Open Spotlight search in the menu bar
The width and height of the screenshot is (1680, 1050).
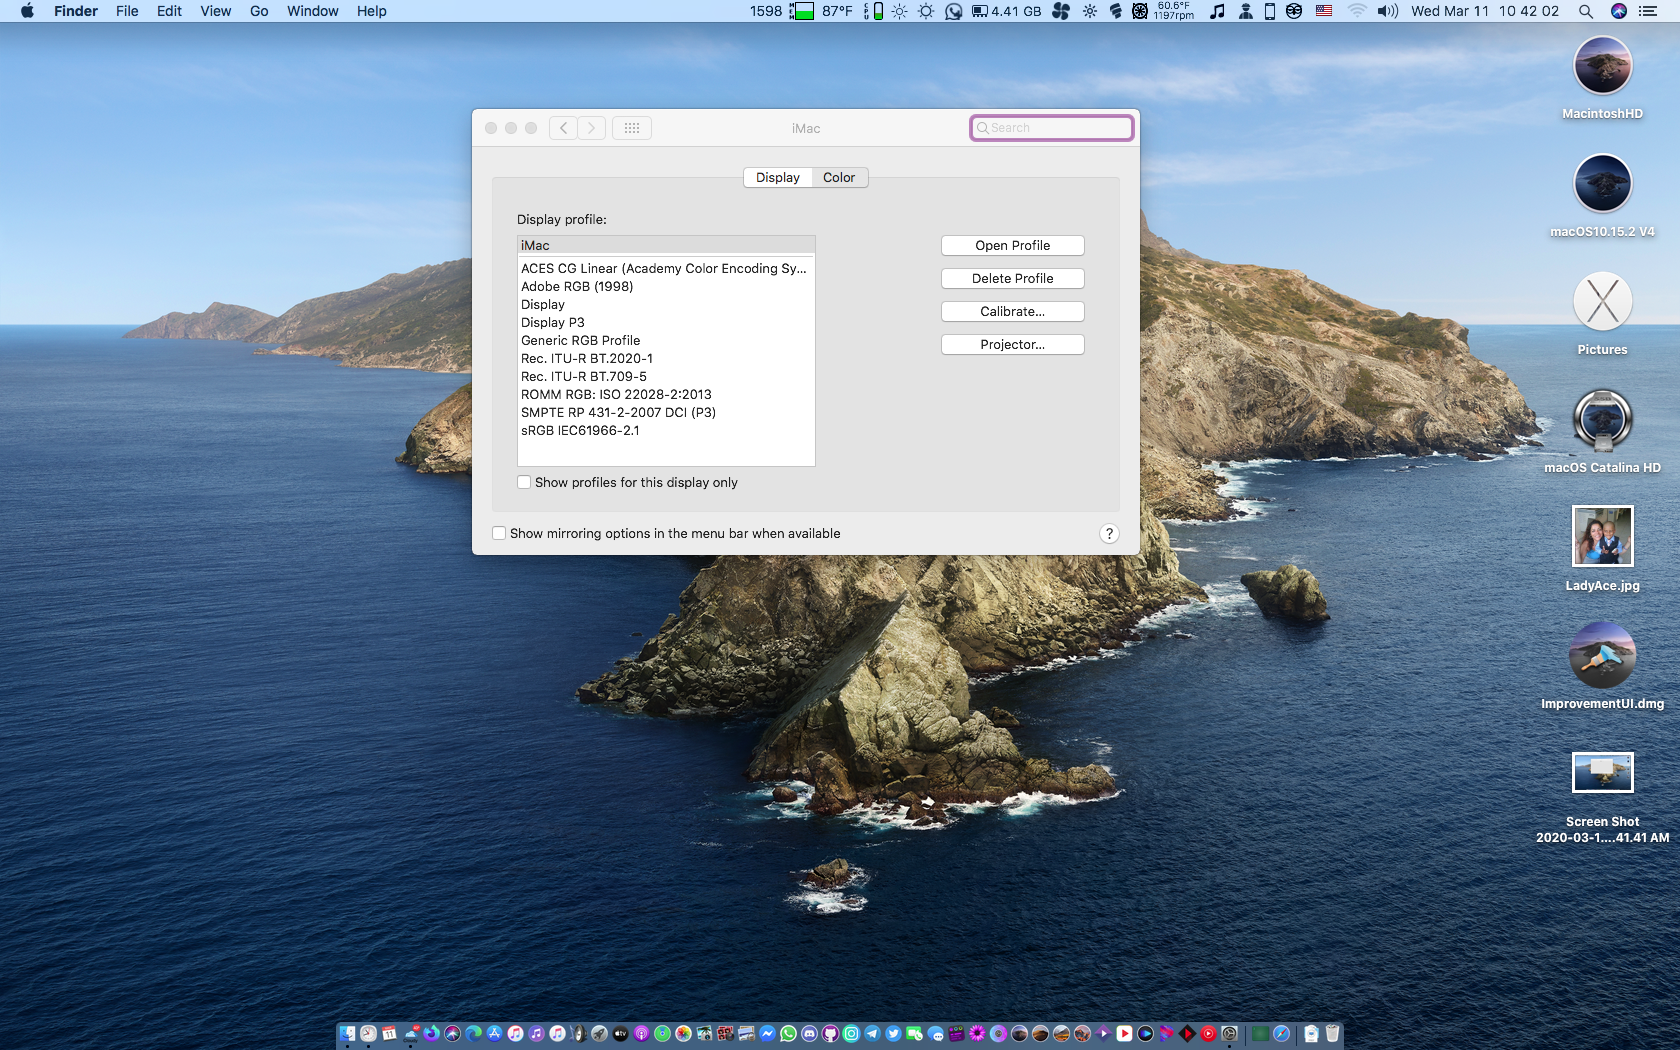(x=1585, y=11)
